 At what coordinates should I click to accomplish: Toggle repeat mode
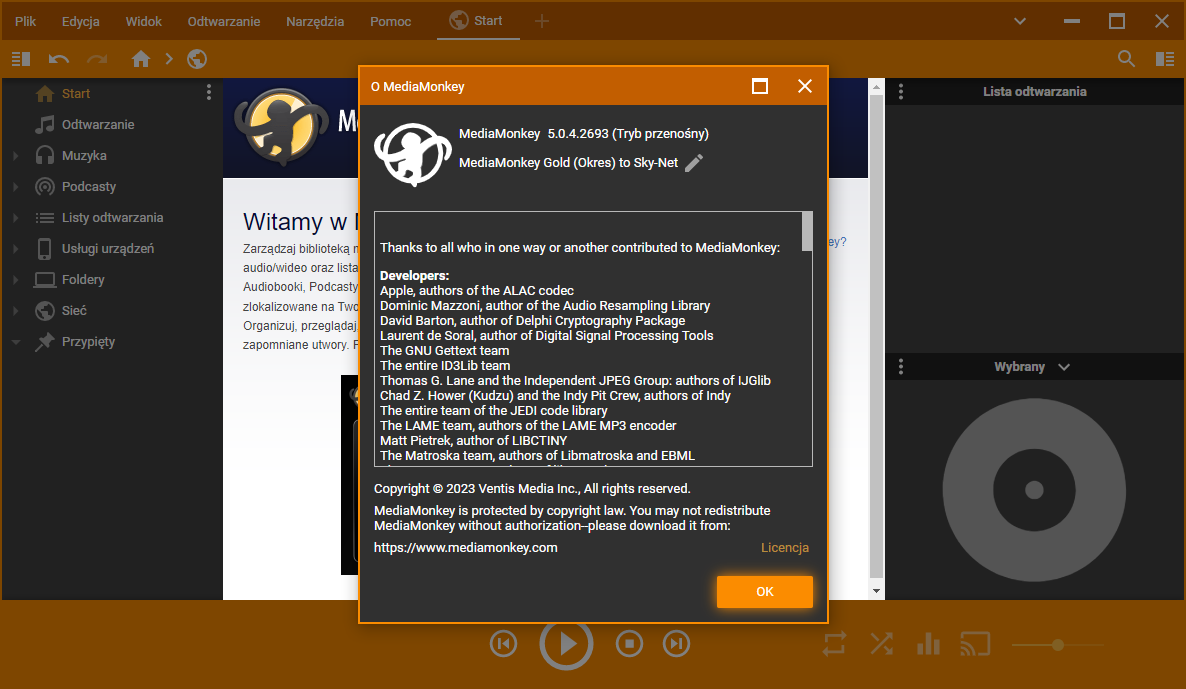pos(834,644)
